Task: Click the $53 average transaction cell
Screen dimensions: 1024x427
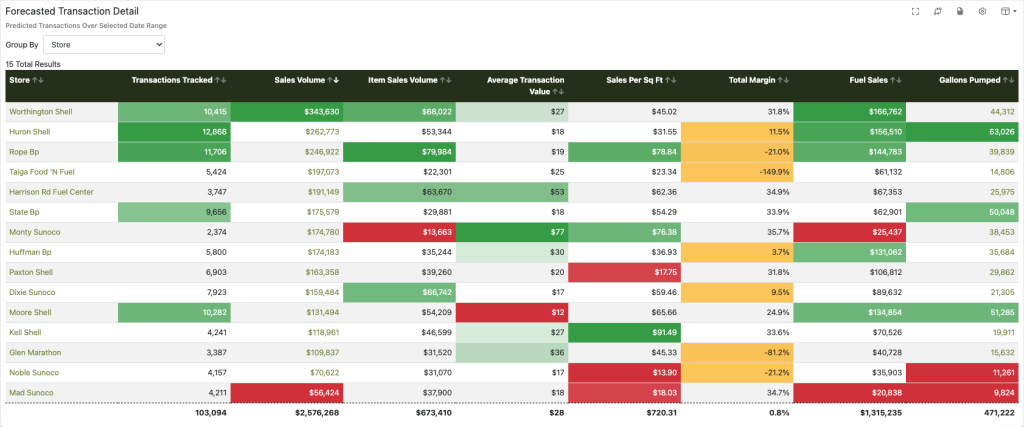Action: point(511,192)
